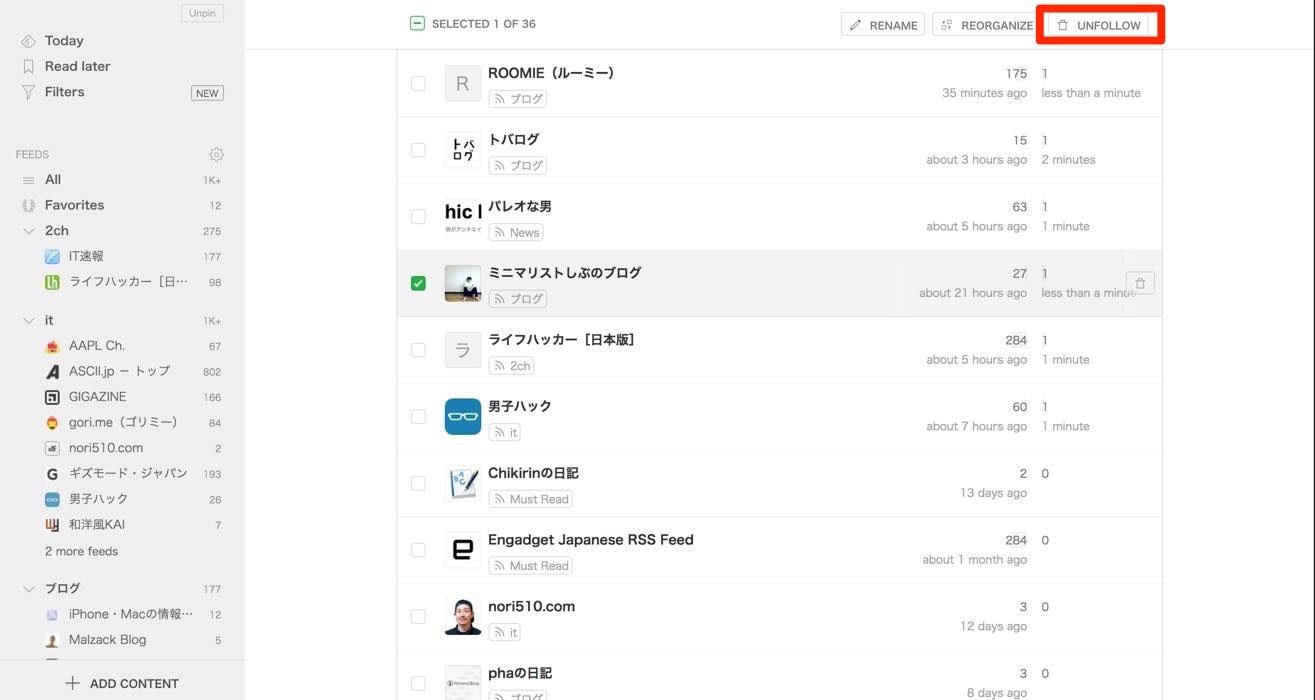Check Chikirinの日記 checkbox

click(x=418, y=483)
